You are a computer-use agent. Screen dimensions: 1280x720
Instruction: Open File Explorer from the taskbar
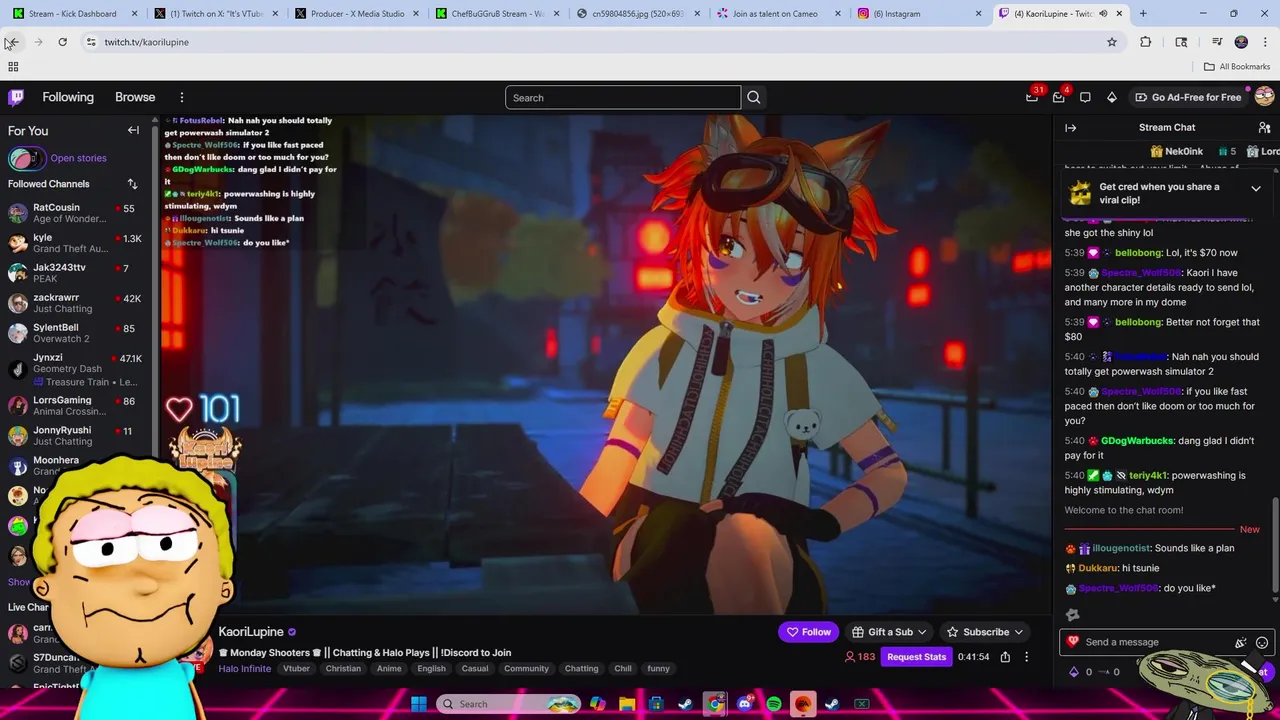627,704
